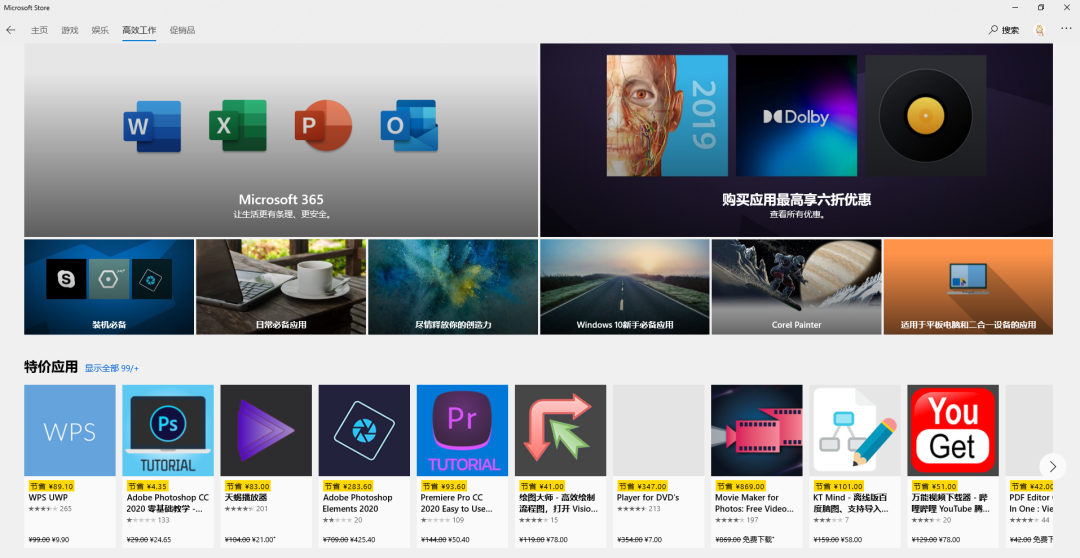Switch to the 游戏 tab

click(x=70, y=30)
